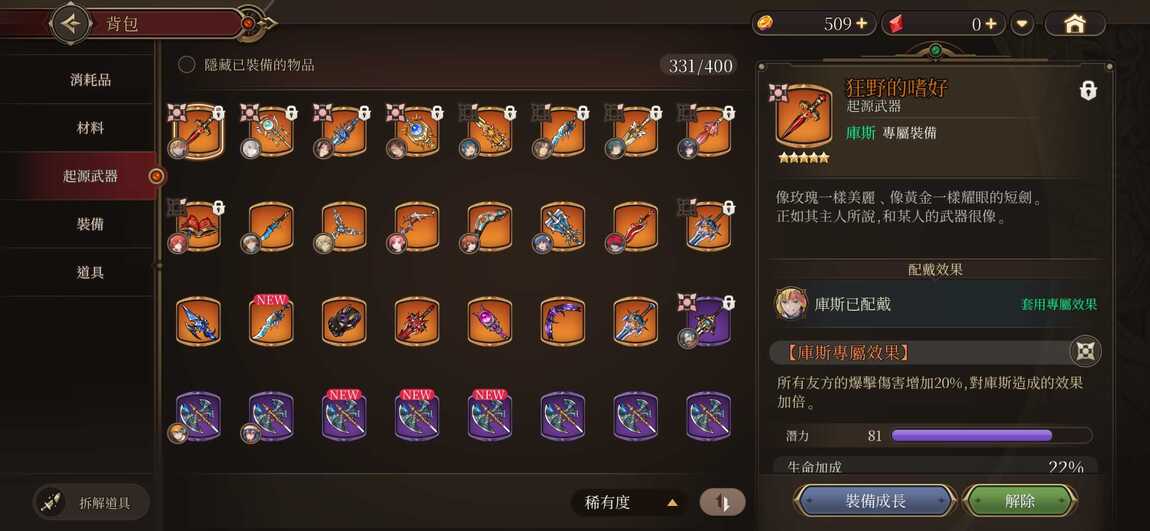Open the 材料 tab

point(90,128)
